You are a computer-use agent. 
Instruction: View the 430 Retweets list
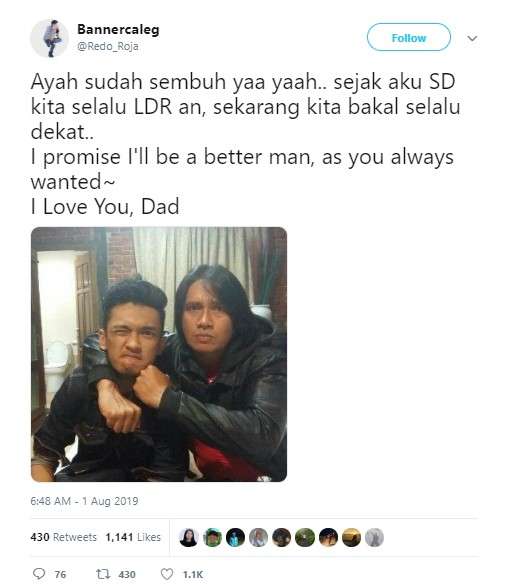(x=64, y=537)
